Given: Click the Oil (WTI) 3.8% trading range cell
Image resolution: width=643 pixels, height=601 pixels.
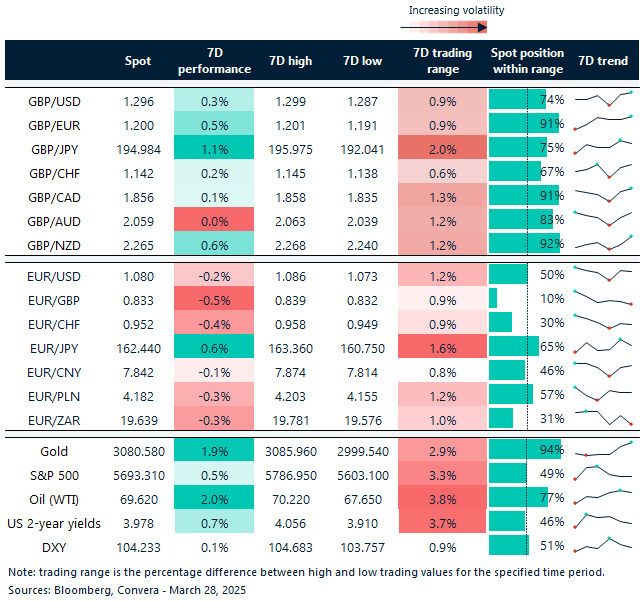Looking at the screenshot, I should [442, 497].
